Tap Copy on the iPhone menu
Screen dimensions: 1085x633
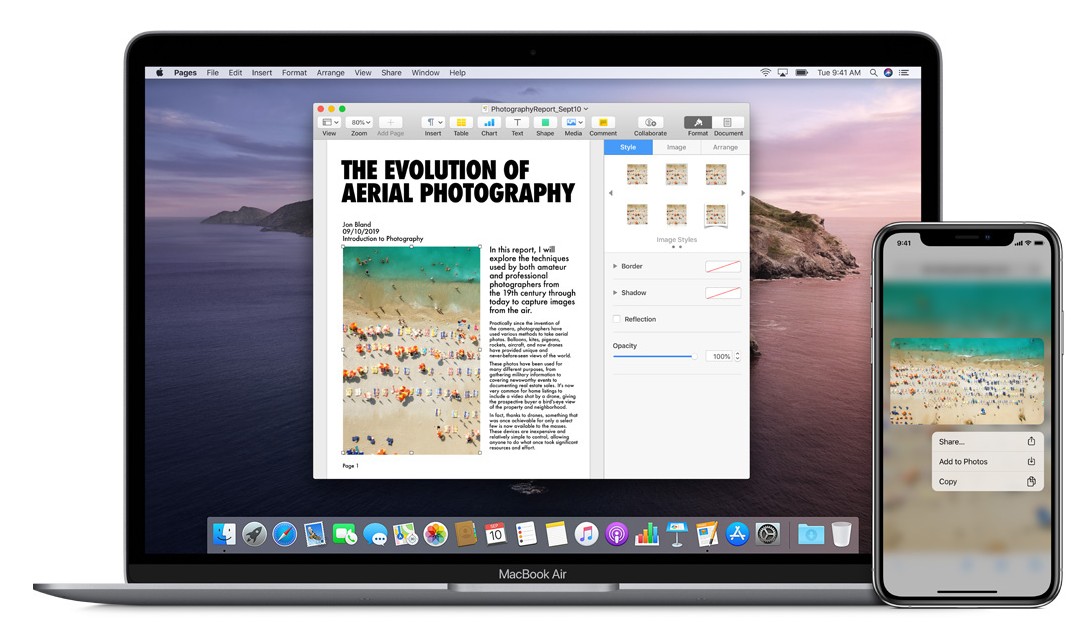coord(987,481)
